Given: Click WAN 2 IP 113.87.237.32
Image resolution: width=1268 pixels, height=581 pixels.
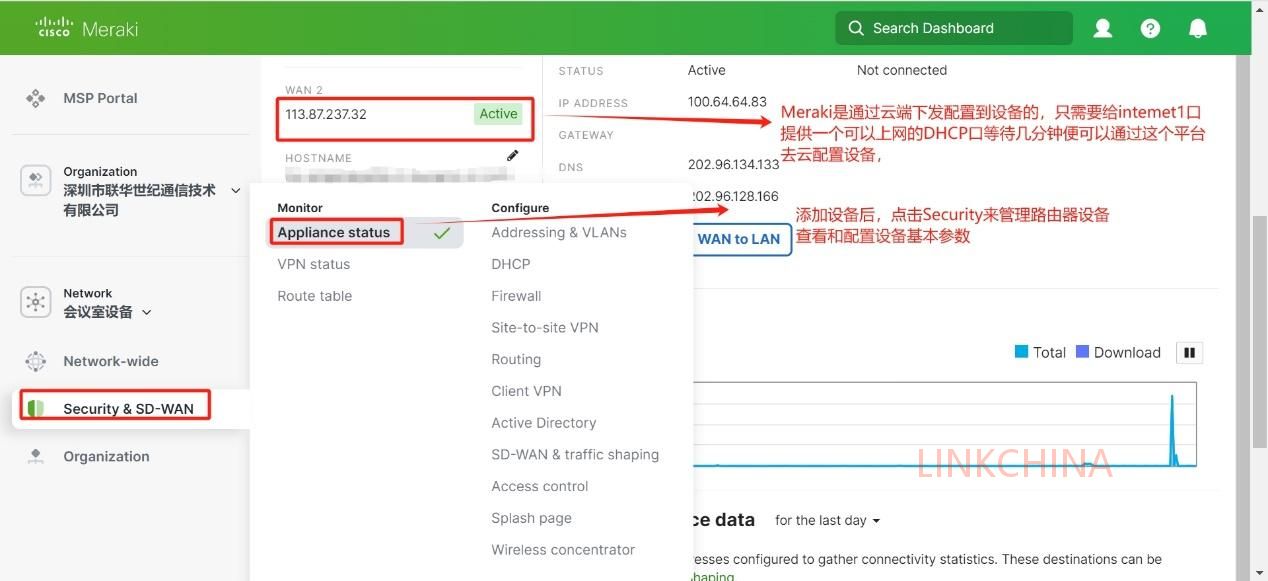Looking at the screenshot, I should coord(326,114).
